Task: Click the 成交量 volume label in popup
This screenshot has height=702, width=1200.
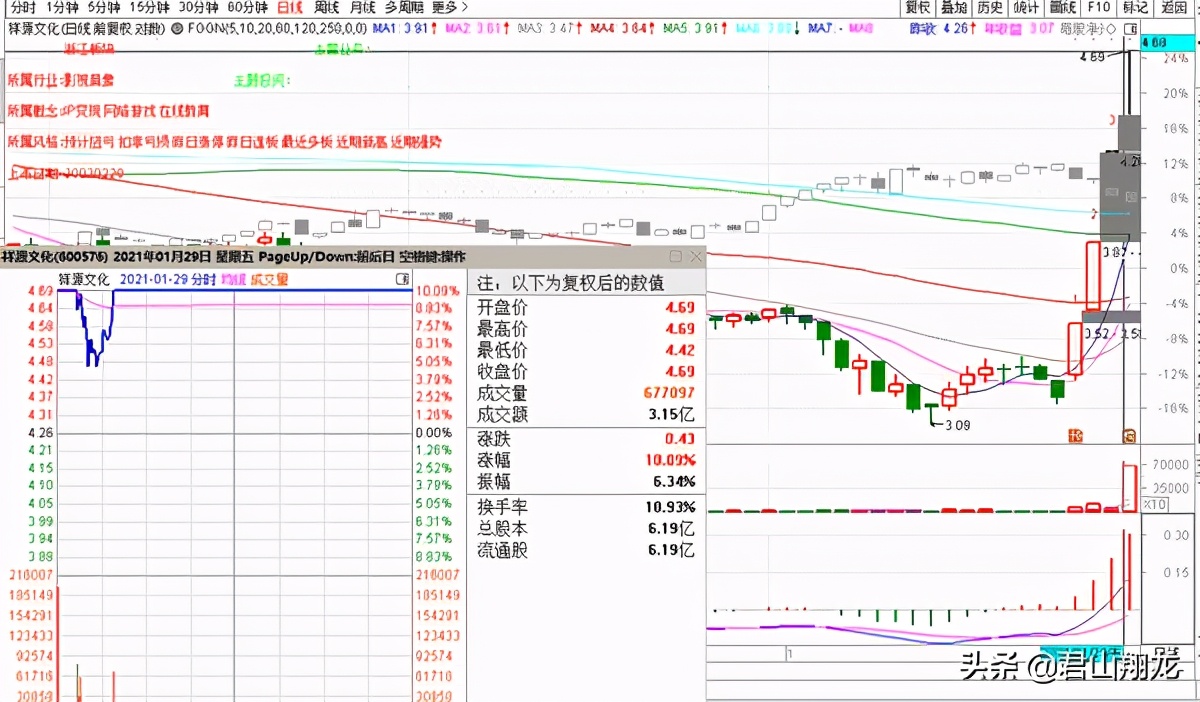Action: tap(268, 280)
